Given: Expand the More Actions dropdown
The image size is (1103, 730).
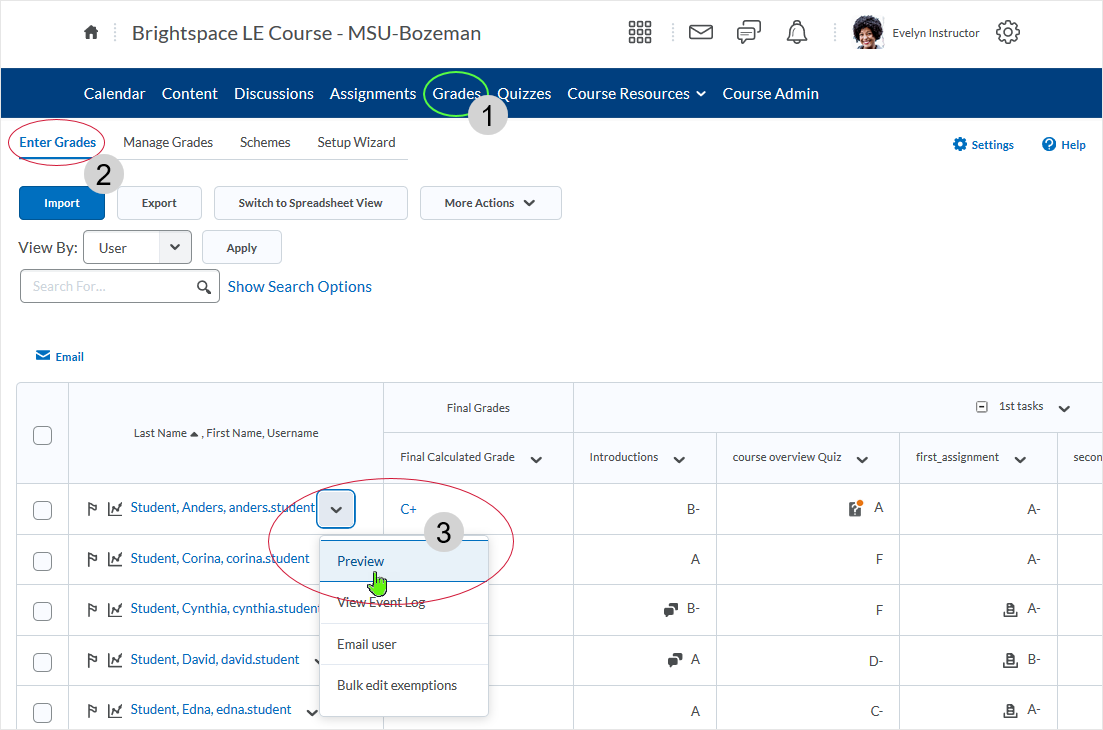Looking at the screenshot, I should coord(490,203).
